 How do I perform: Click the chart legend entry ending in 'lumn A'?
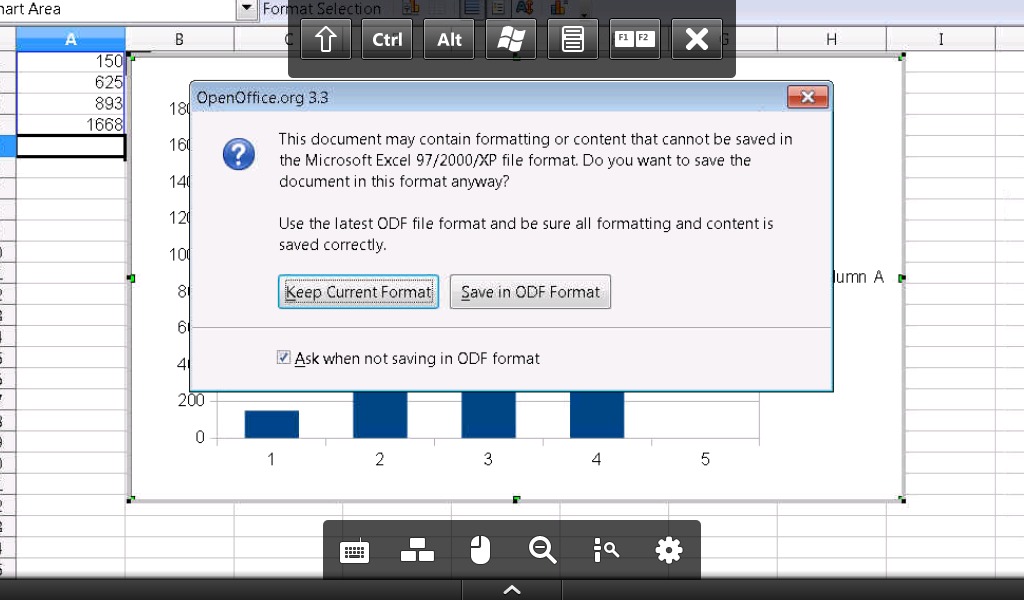click(859, 277)
